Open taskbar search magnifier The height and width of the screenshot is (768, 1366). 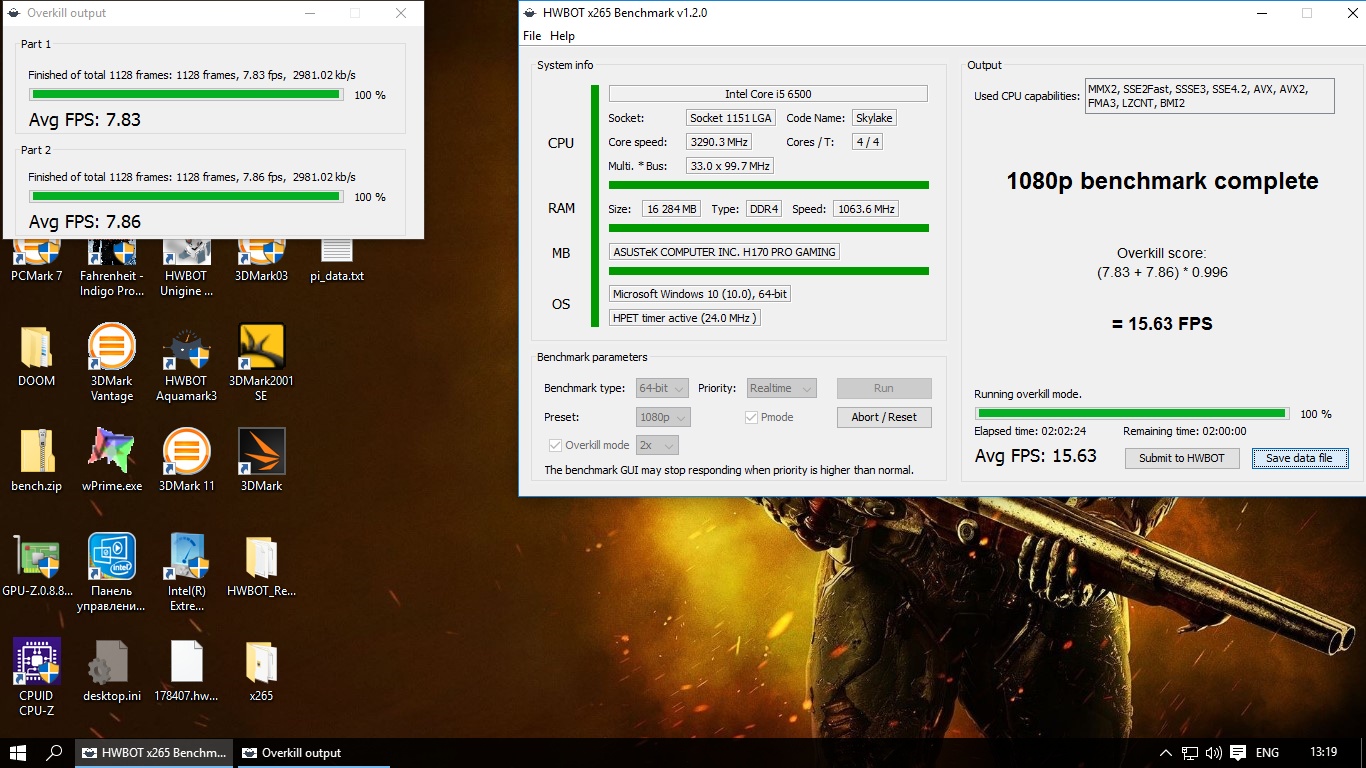(x=55, y=753)
